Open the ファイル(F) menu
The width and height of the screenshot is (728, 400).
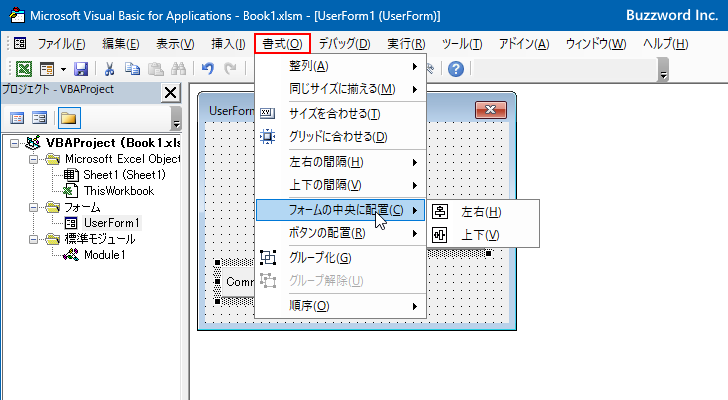click(61, 44)
